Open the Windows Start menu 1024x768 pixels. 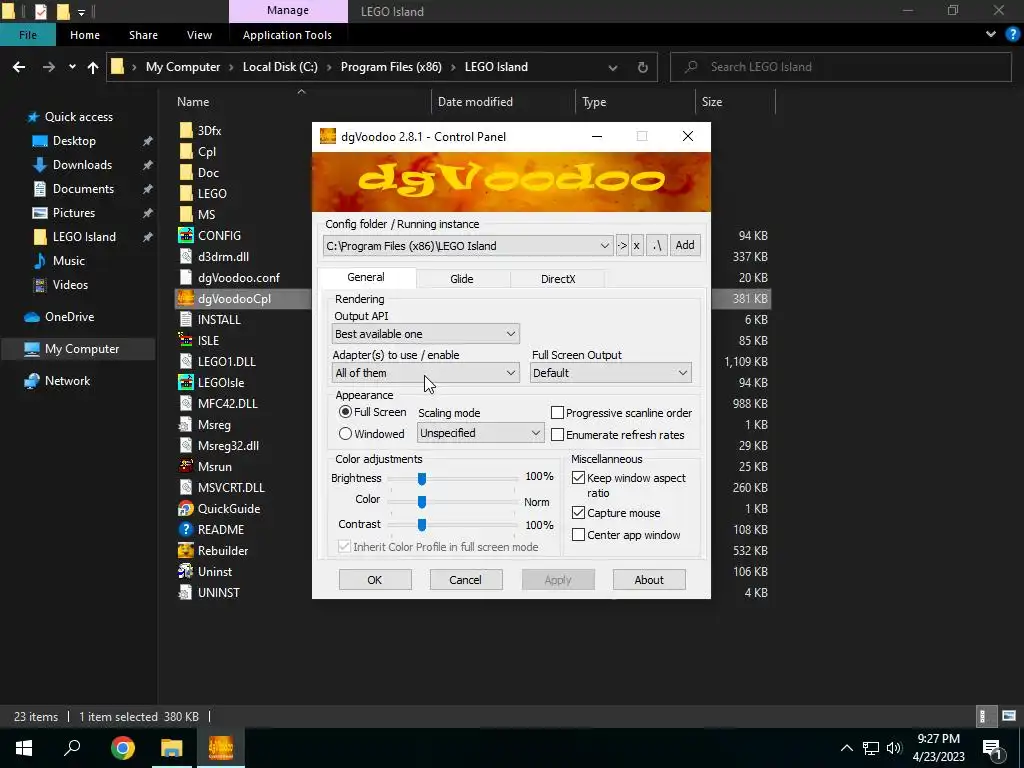[x=24, y=748]
